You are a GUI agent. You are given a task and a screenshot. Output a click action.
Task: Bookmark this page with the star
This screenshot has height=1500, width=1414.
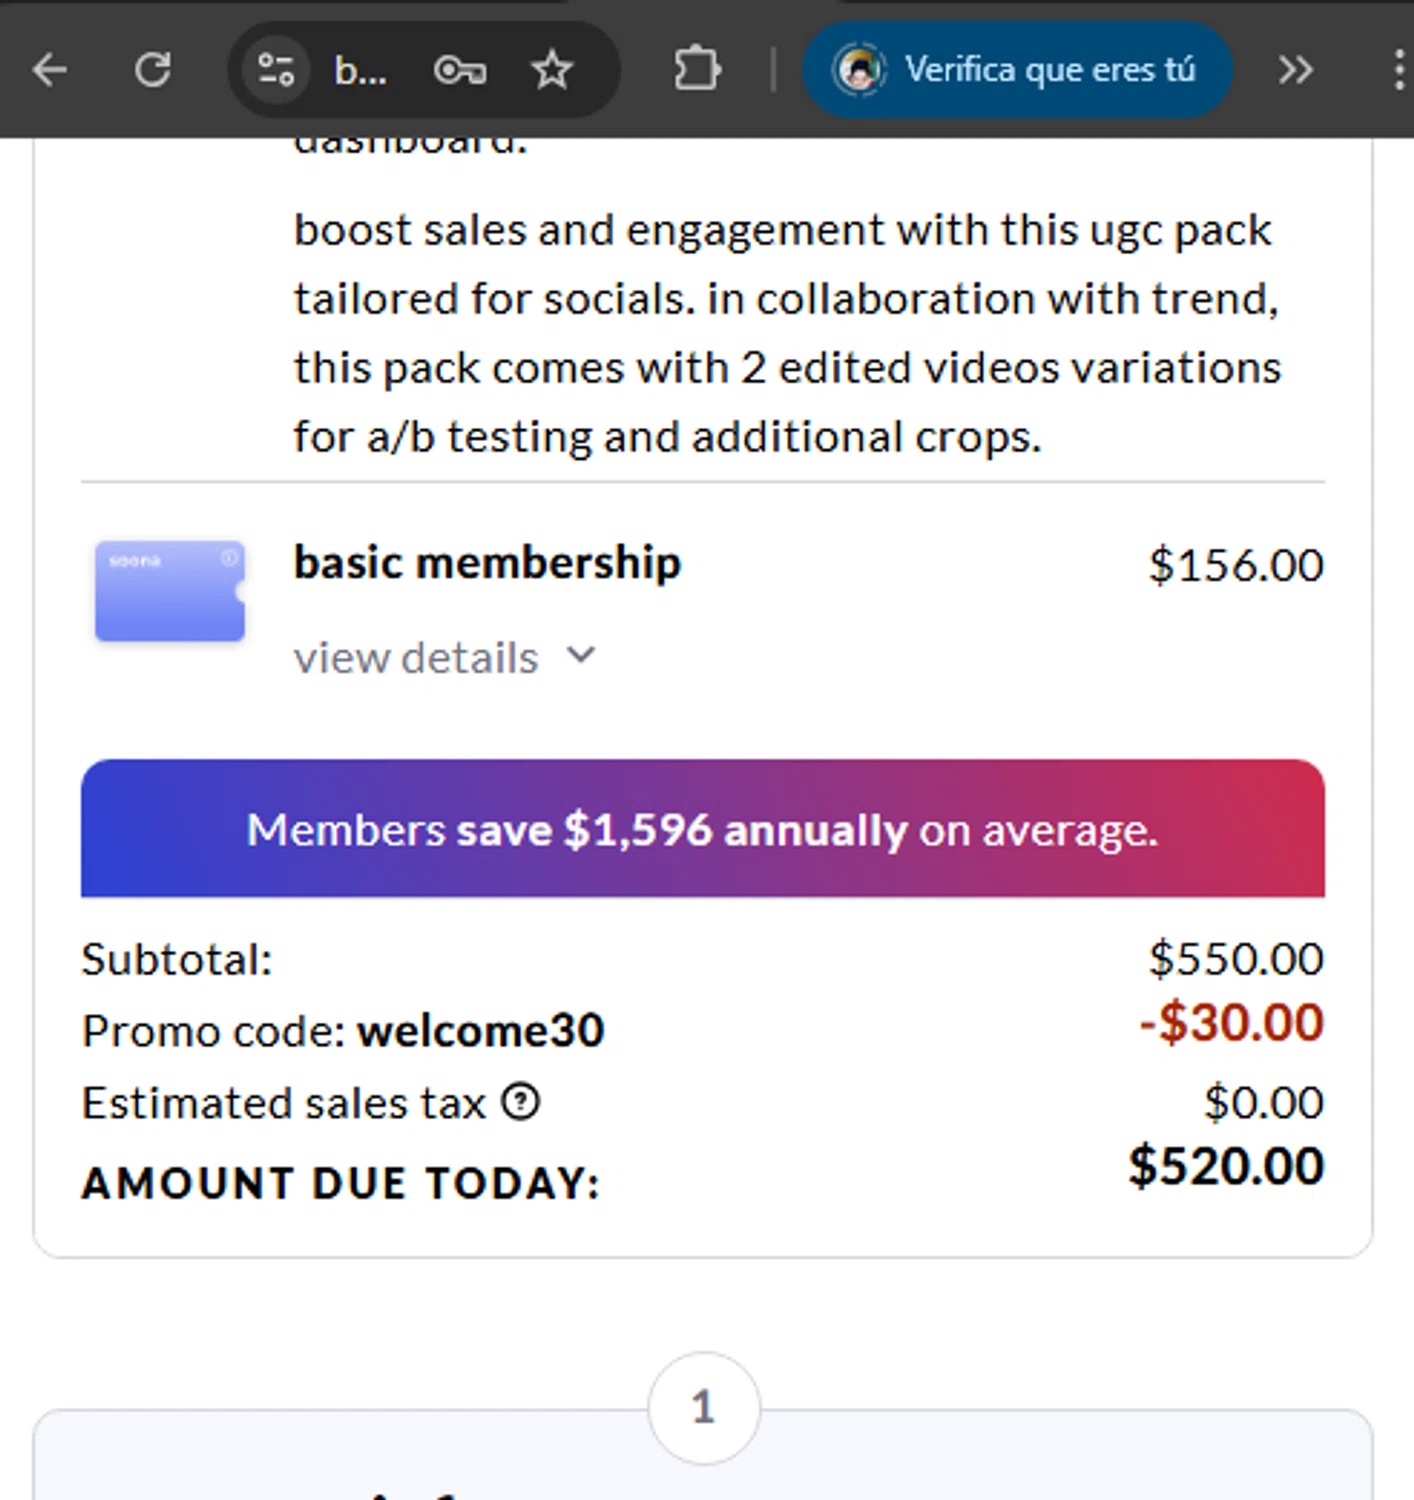pos(552,70)
